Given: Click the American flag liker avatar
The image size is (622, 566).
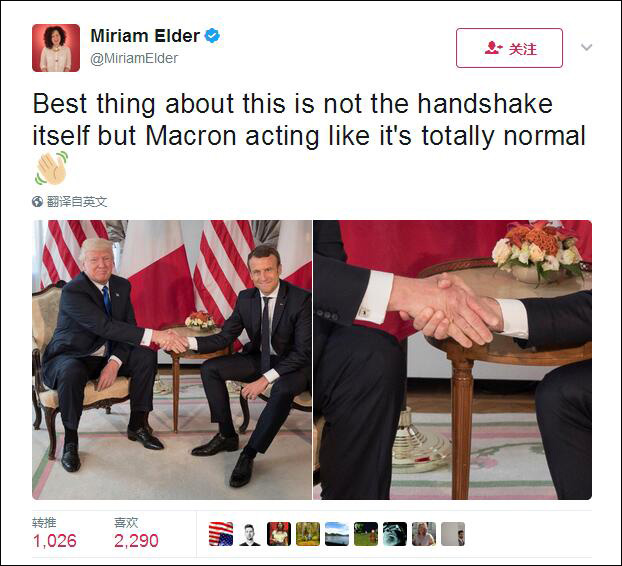Looking at the screenshot, I should pyautogui.click(x=221, y=534).
